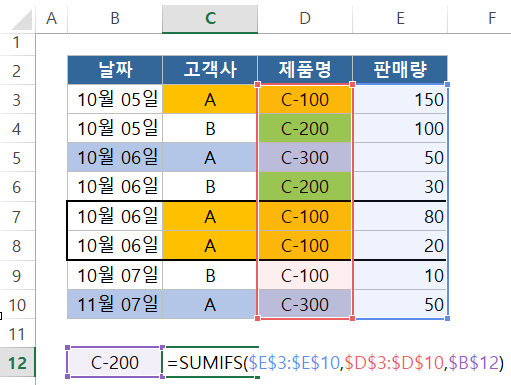Image resolution: width=511 pixels, height=385 pixels.
Task: Select C-100 cell in row 7
Action: 305,216
